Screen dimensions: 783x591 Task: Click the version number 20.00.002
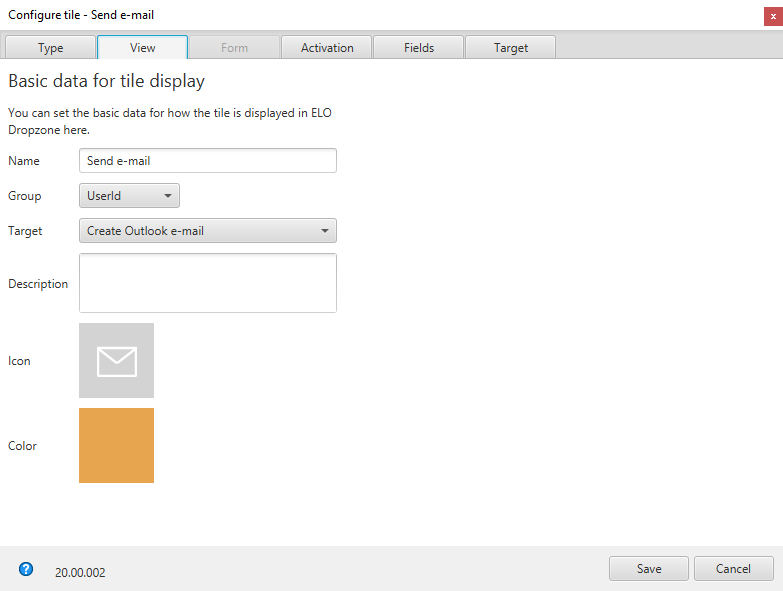pyautogui.click(x=80, y=573)
